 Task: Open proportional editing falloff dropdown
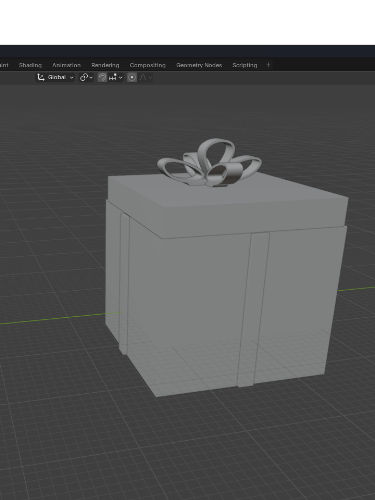tap(146, 77)
